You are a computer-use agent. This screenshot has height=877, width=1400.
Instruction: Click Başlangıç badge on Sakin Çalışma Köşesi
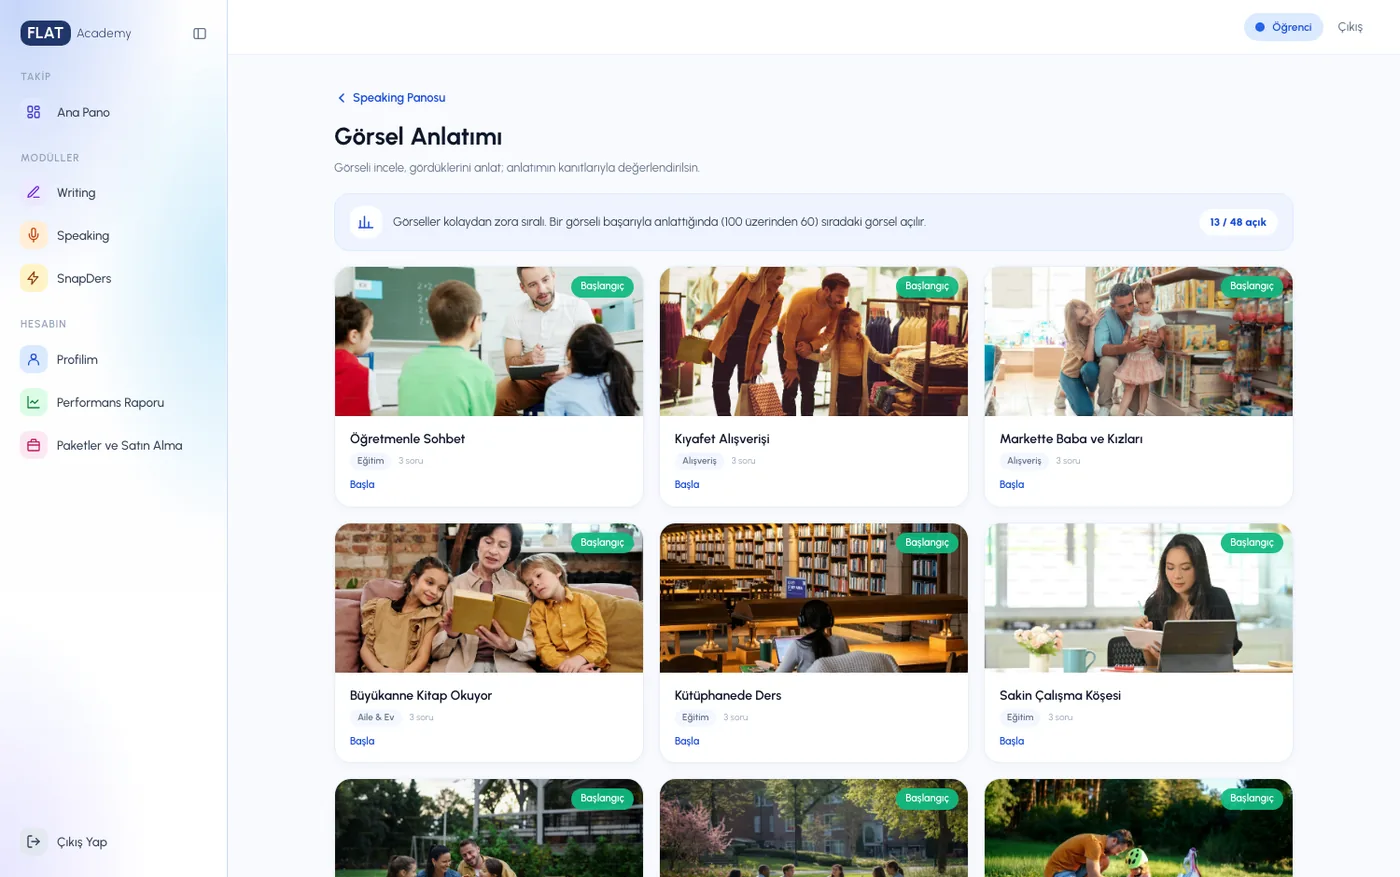click(x=1252, y=543)
